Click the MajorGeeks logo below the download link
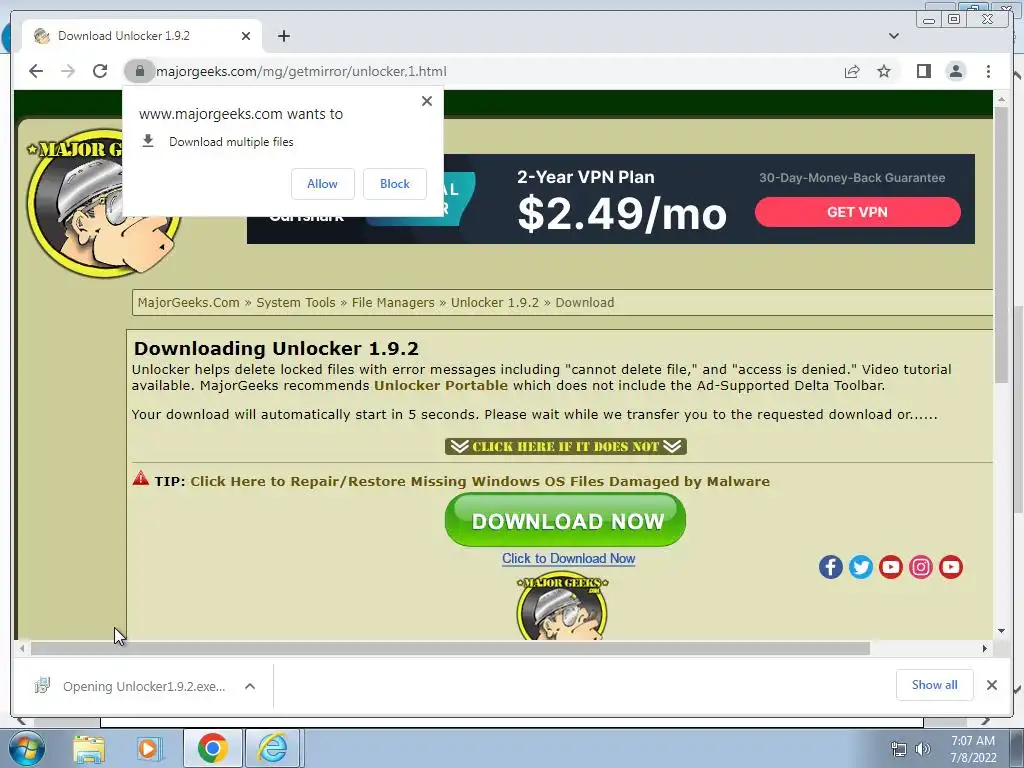The height and width of the screenshot is (768, 1024). coord(562,607)
